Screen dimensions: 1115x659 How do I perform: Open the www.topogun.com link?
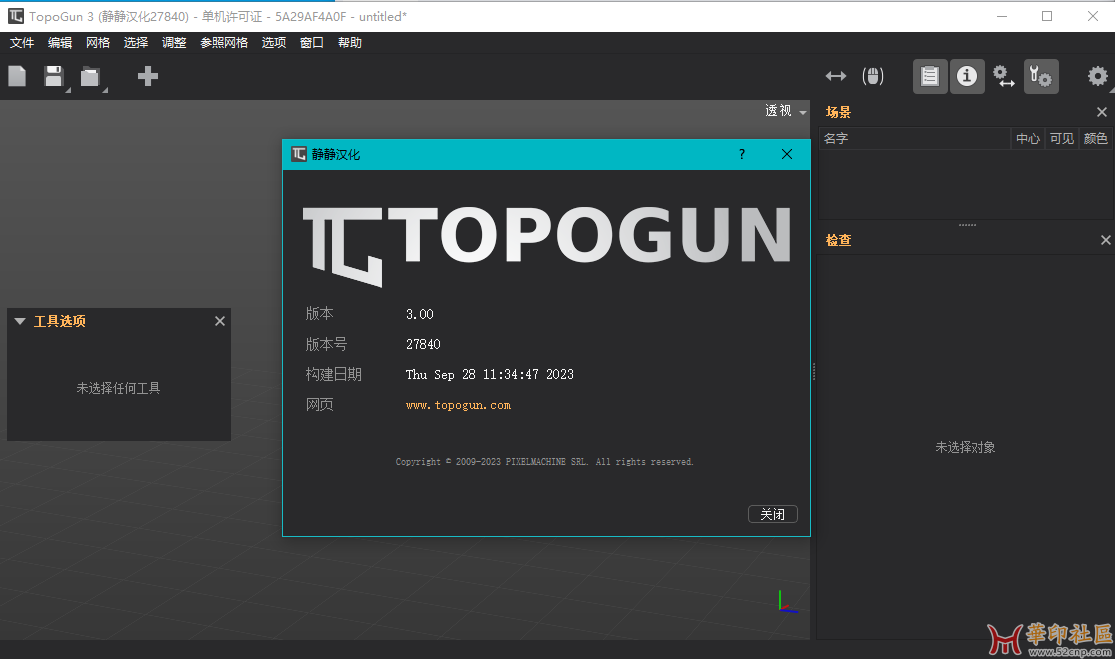coord(458,405)
